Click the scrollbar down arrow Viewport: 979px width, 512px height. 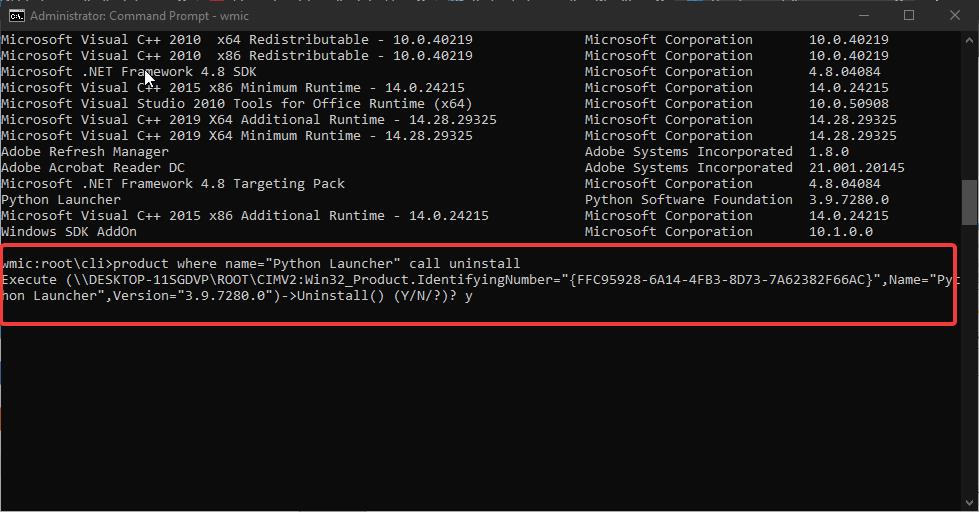coord(970,503)
